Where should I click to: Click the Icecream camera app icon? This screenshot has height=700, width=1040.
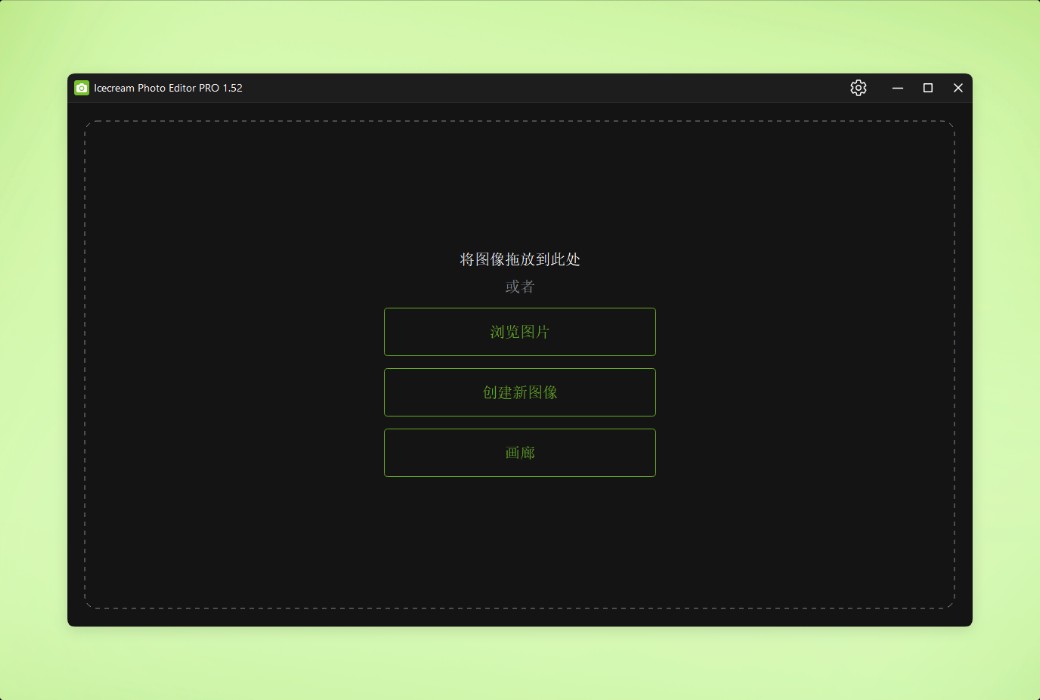81,88
